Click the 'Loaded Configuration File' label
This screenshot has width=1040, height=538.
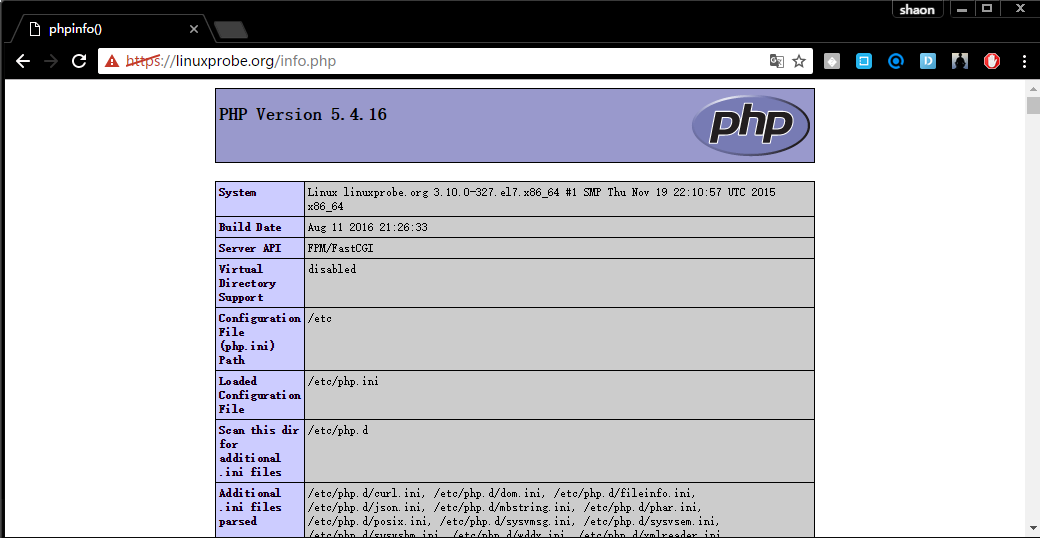(x=259, y=395)
